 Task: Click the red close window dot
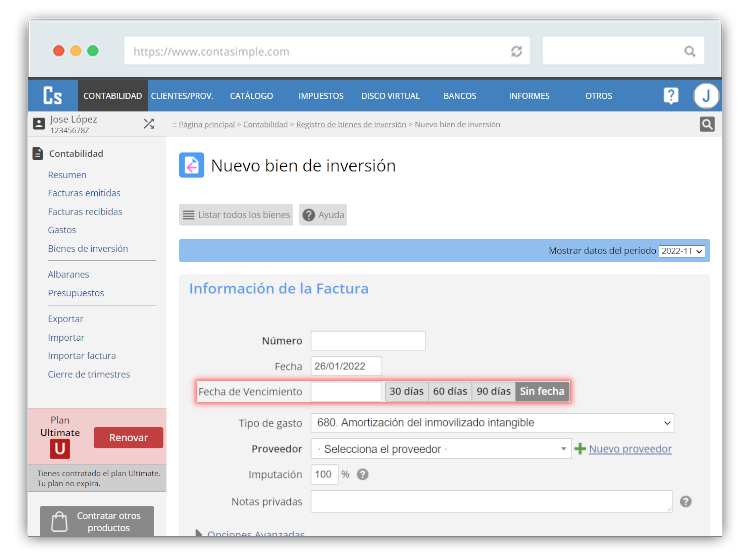pos(59,51)
